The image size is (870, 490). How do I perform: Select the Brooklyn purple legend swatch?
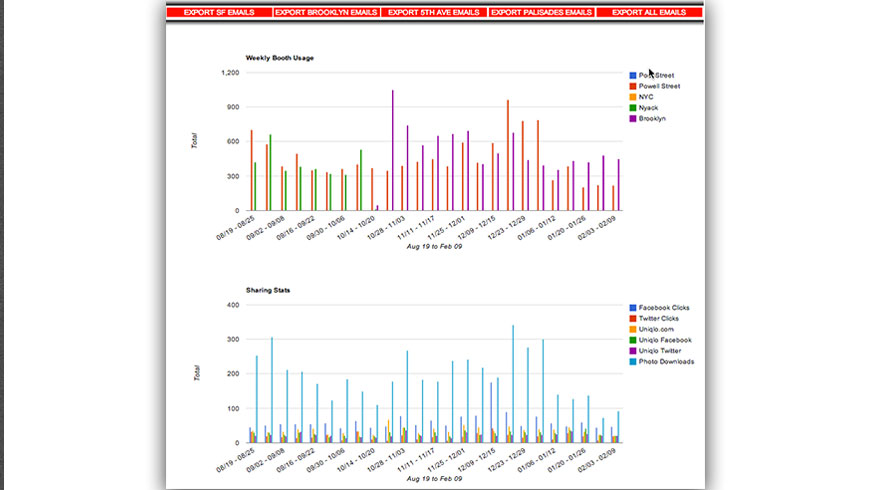[x=633, y=119]
